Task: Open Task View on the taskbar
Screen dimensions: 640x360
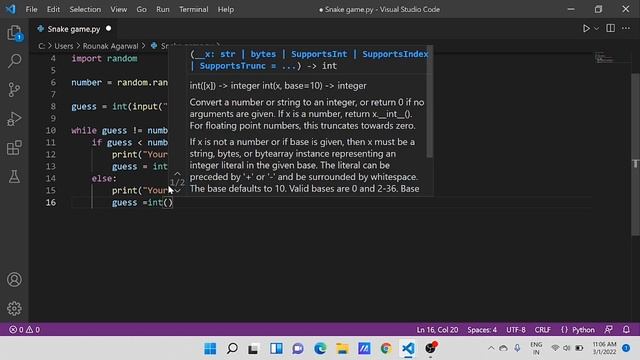Action: 253,348
